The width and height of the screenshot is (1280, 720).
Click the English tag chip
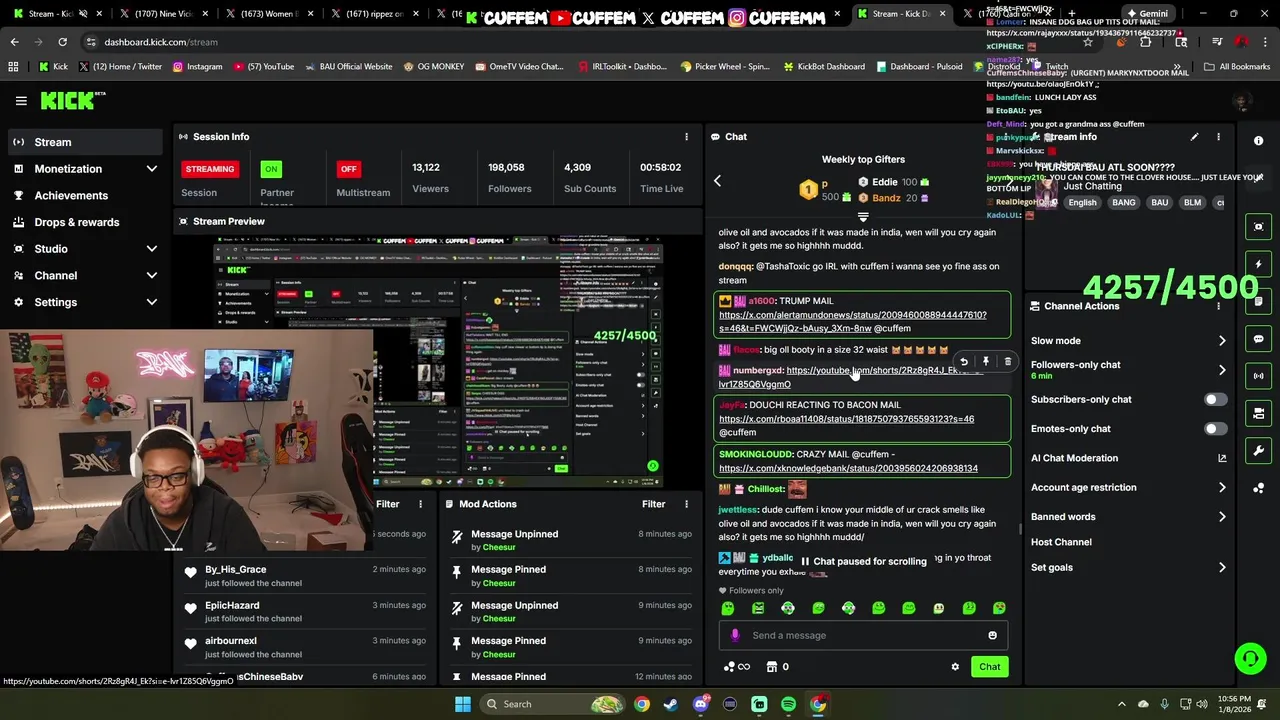(x=1082, y=203)
